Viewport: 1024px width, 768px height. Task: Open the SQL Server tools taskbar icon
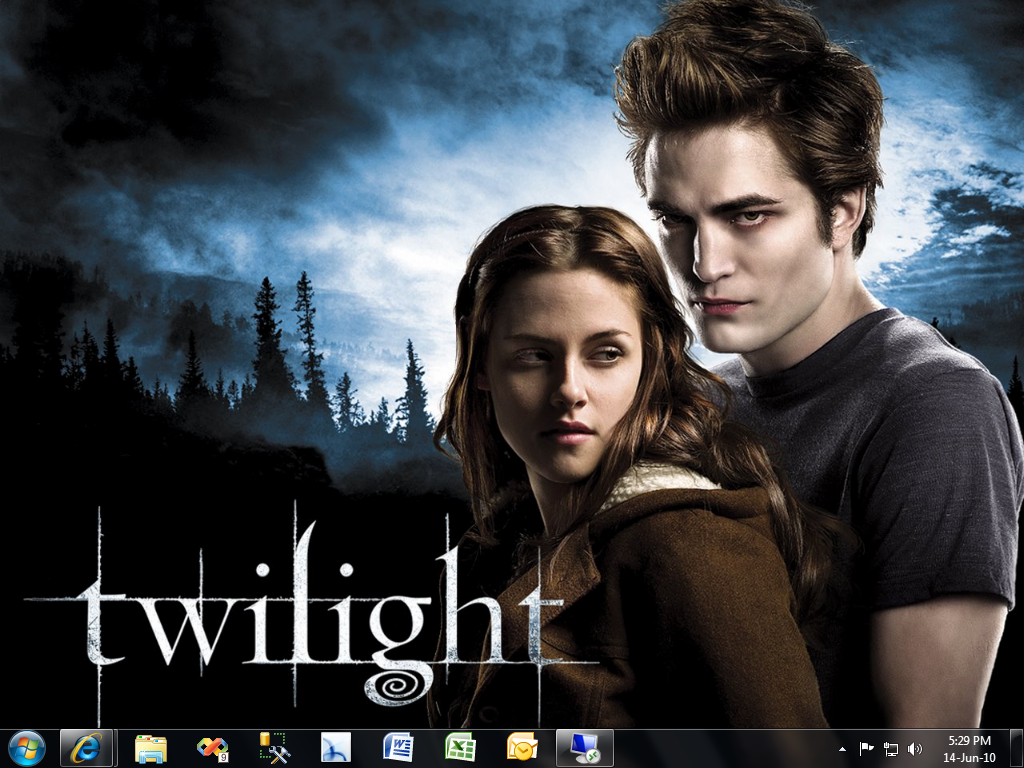(274, 748)
